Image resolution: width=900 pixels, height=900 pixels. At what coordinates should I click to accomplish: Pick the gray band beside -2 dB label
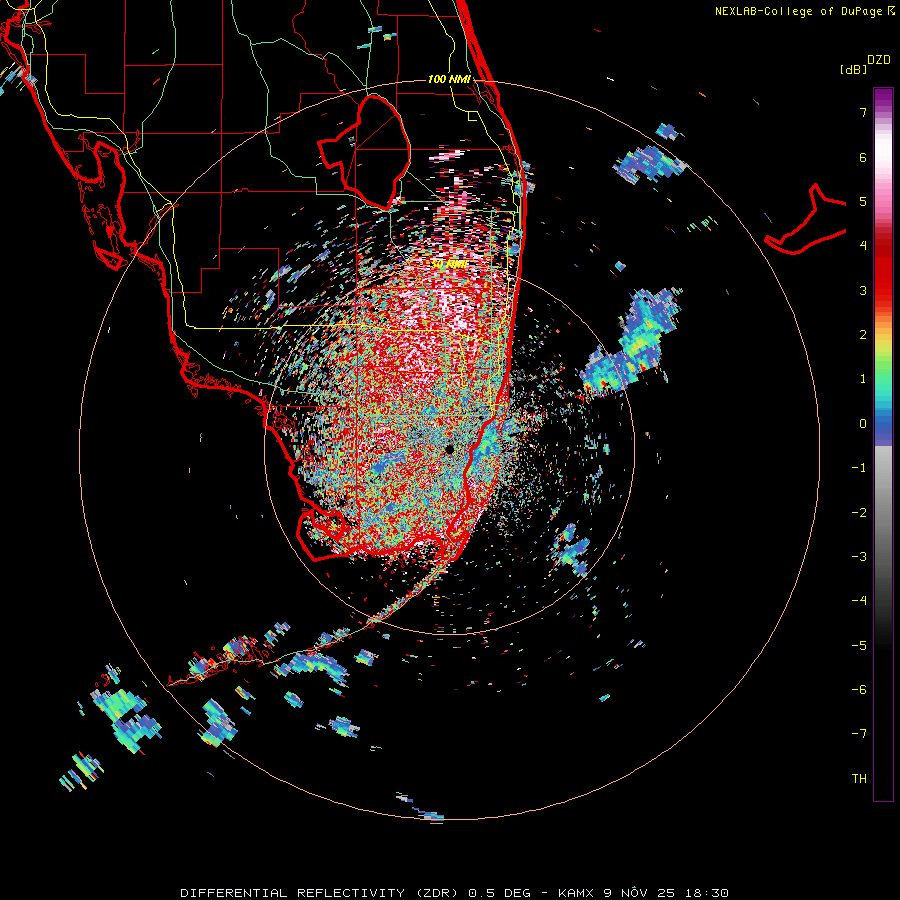pos(883,512)
